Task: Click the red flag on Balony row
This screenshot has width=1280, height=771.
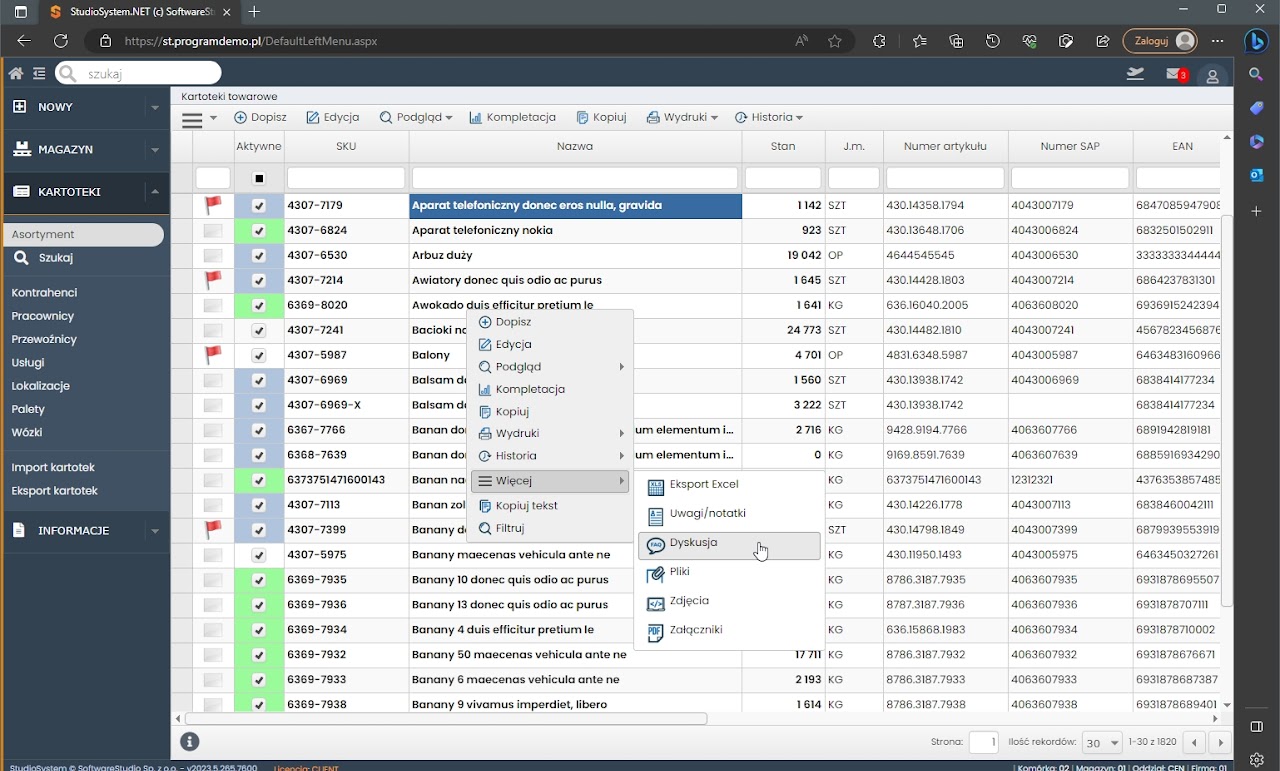Action: (x=212, y=355)
